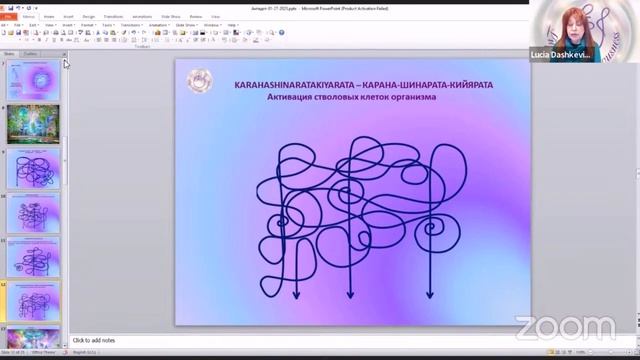Click Redo in the quick access toolbar
The image size is (640, 360).
[x=29, y=8]
